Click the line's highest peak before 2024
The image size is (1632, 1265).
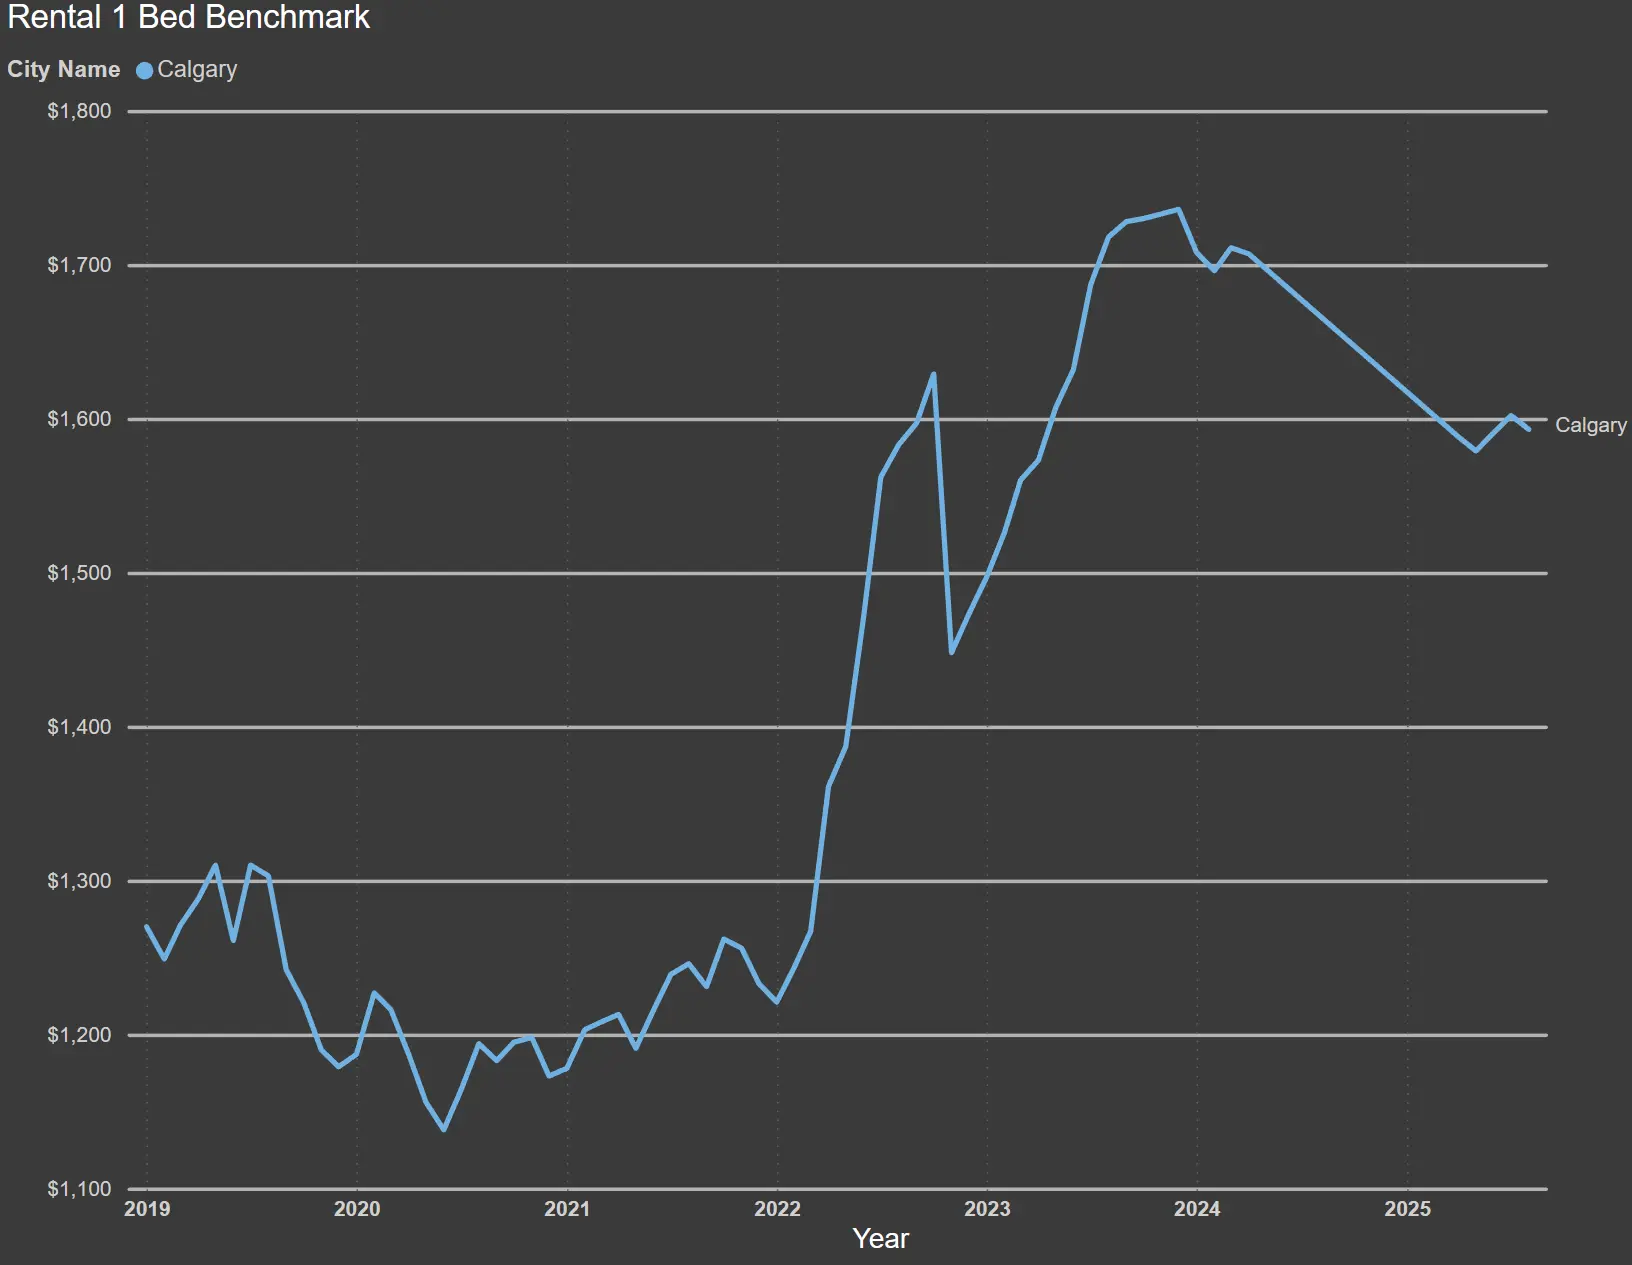(1178, 210)
